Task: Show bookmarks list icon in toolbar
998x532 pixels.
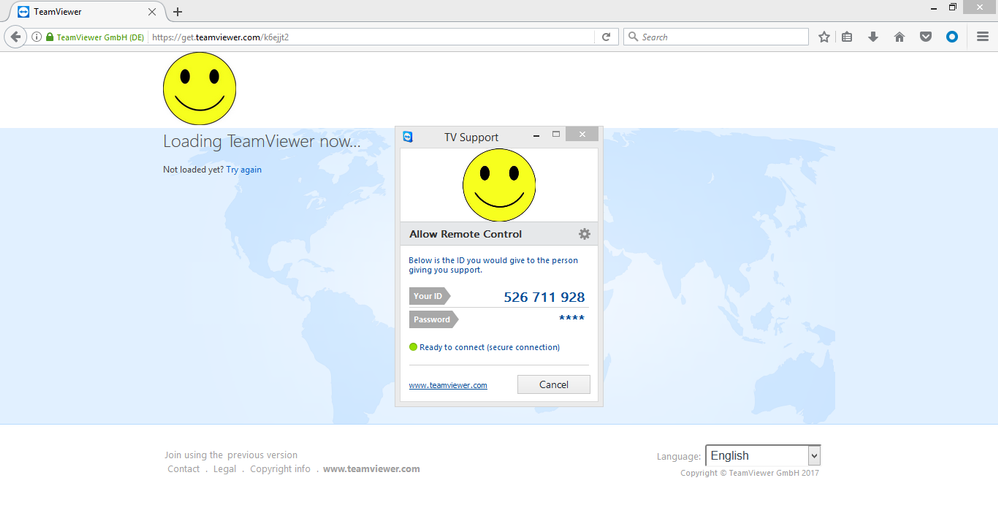Action: pyautogui.click(x=847, y=37)
